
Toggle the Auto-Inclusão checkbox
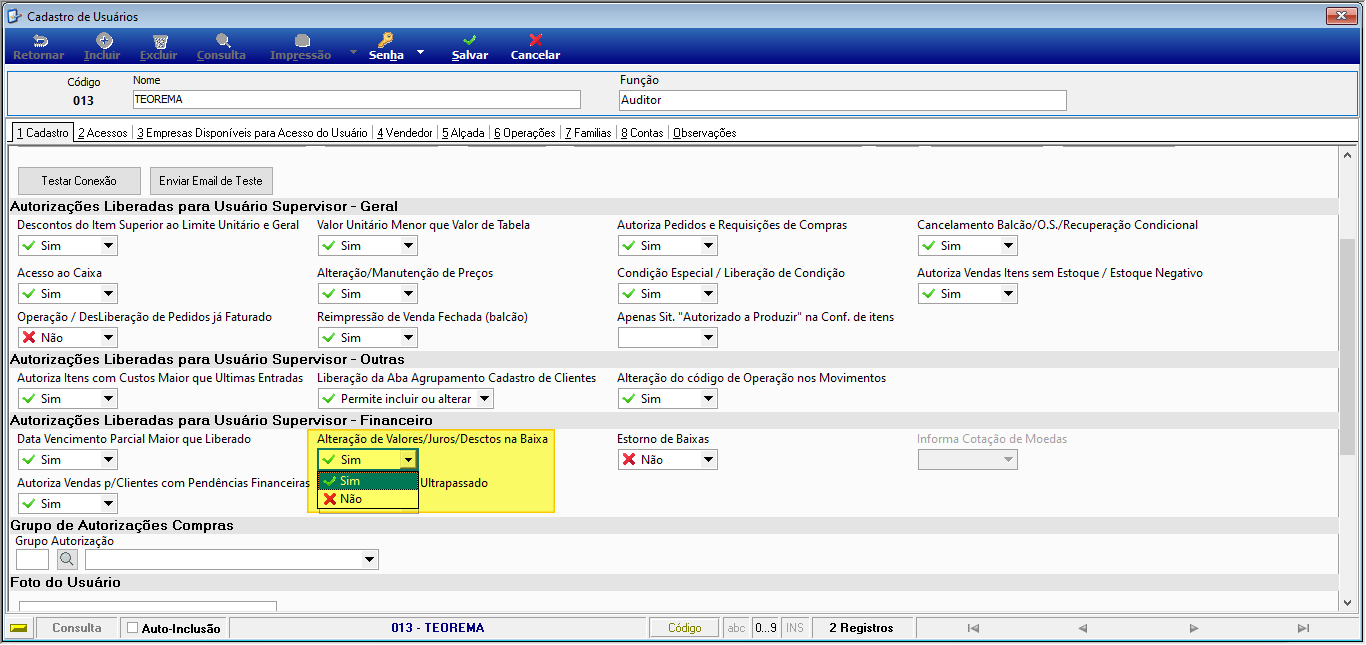tap(133, 628)
